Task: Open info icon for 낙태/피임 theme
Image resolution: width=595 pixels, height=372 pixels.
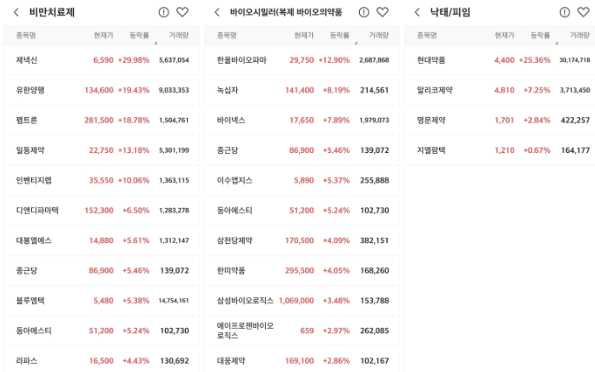Action: (565, 13)
